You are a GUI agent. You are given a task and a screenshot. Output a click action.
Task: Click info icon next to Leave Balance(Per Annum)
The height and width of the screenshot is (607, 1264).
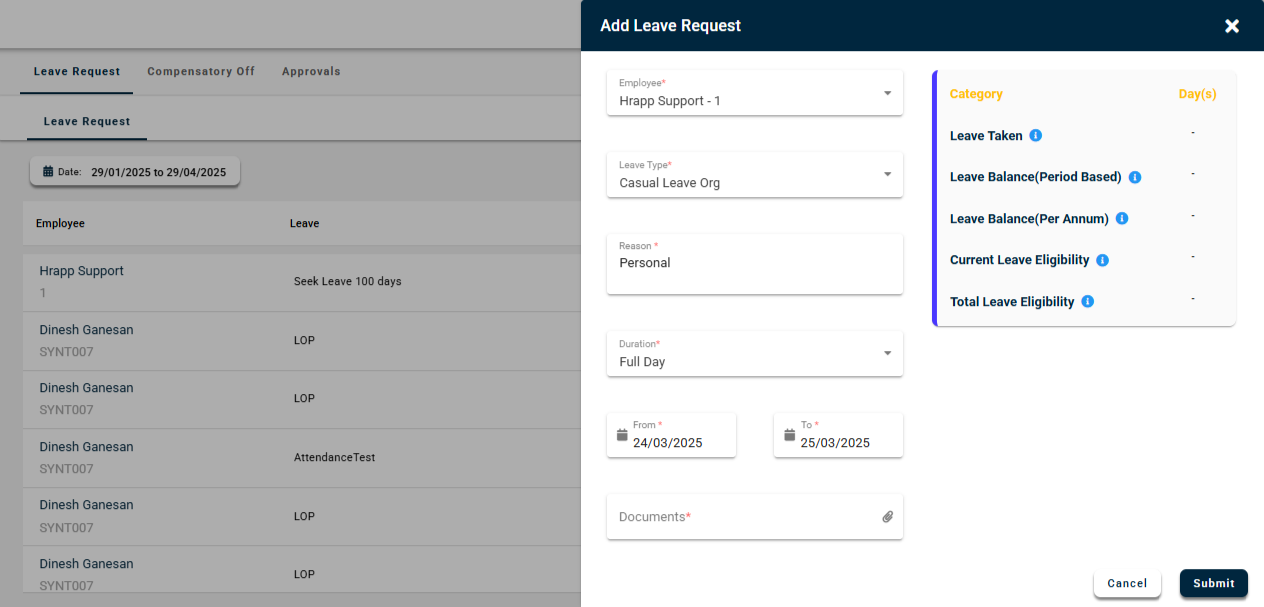point(1122,218)
